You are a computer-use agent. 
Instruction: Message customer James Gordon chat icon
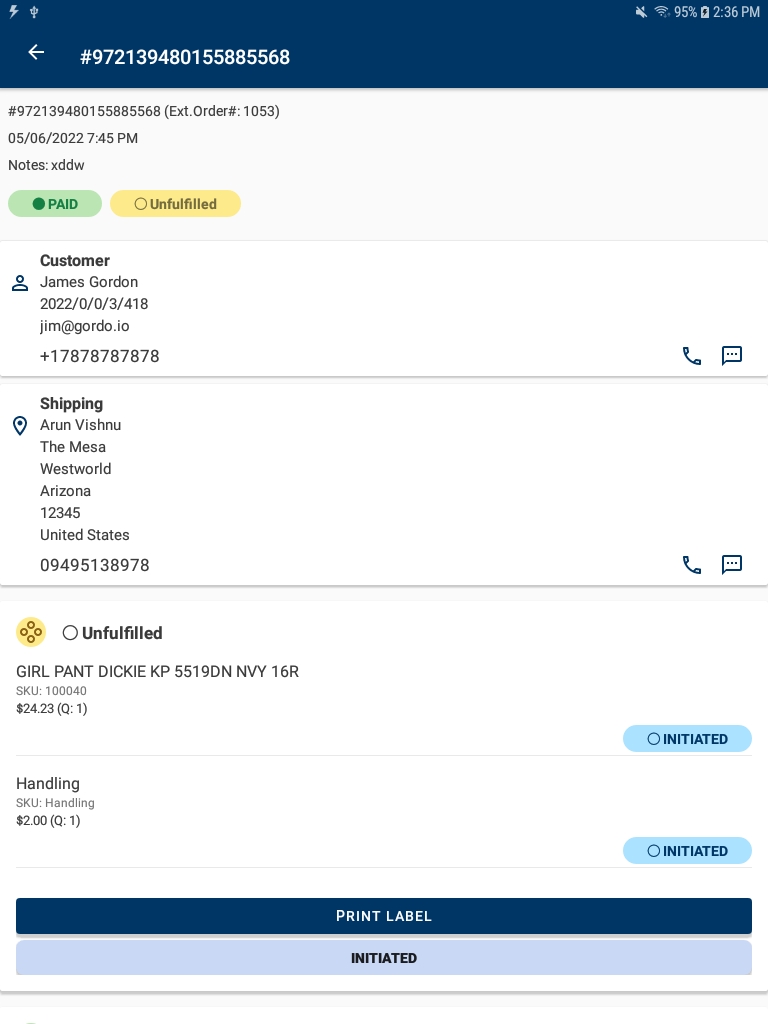click(x=732, y=356)
